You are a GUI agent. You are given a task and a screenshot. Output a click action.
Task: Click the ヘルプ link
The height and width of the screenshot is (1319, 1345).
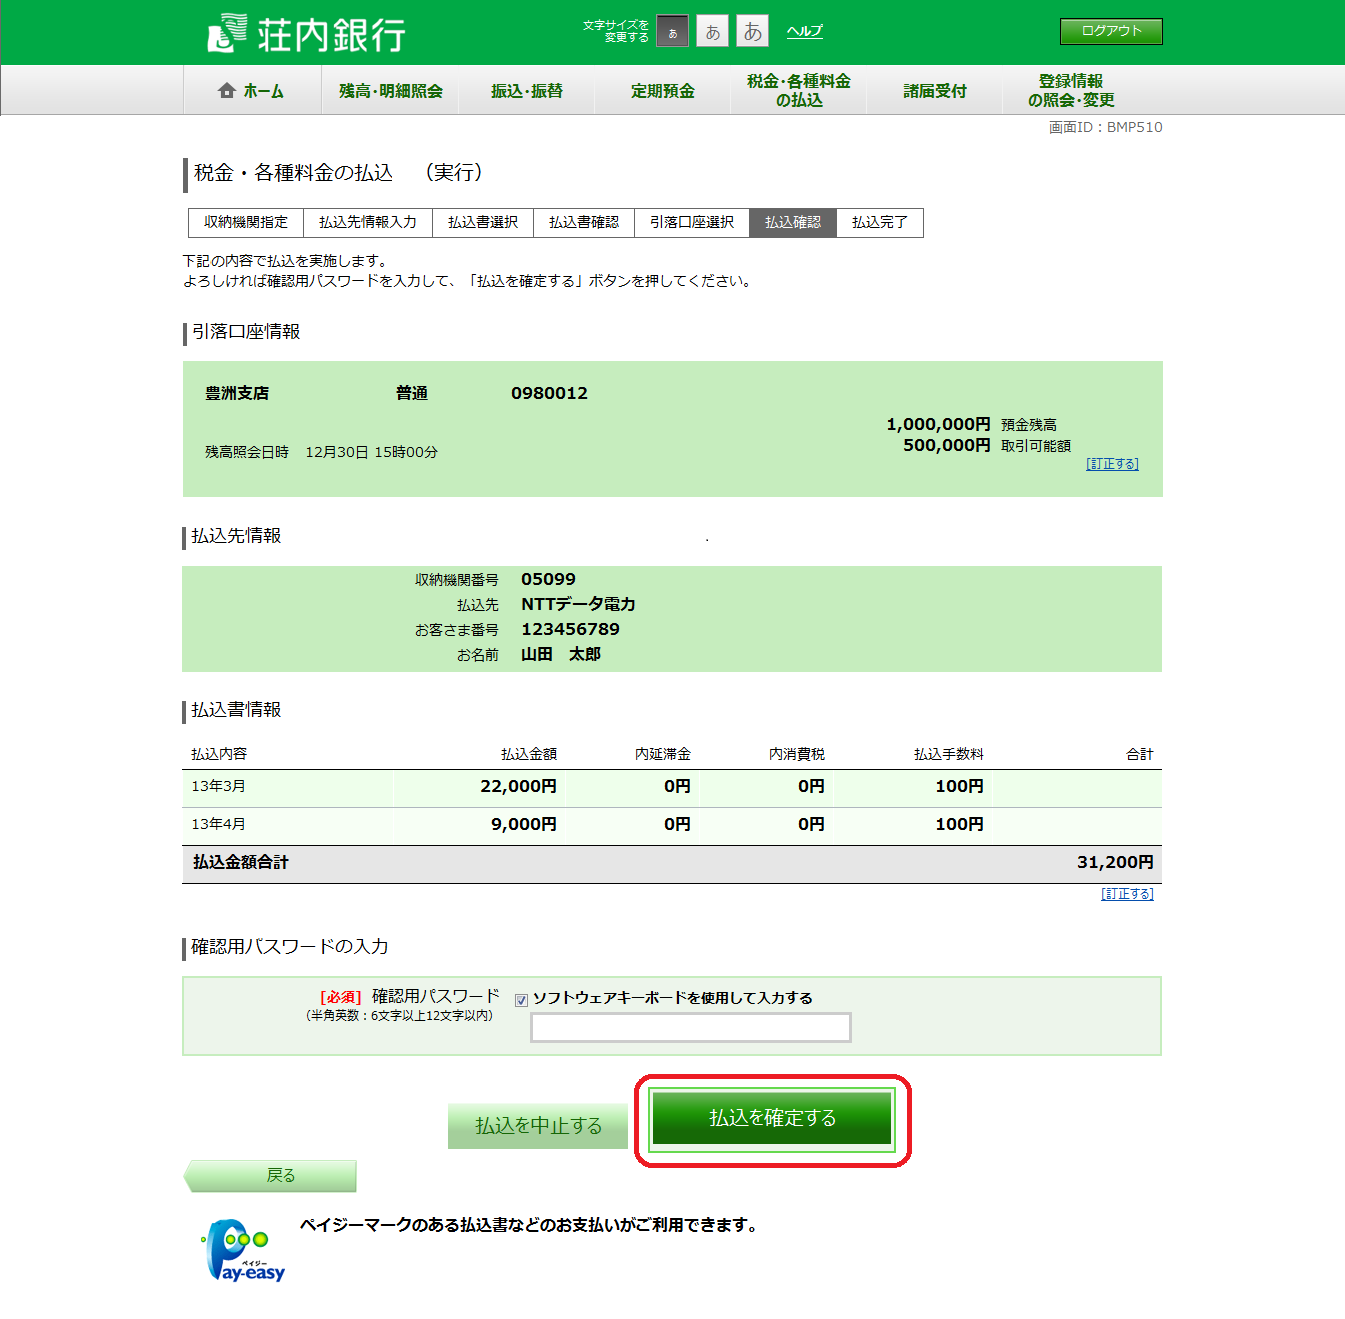pyautogui.click(x=804, y=31)
